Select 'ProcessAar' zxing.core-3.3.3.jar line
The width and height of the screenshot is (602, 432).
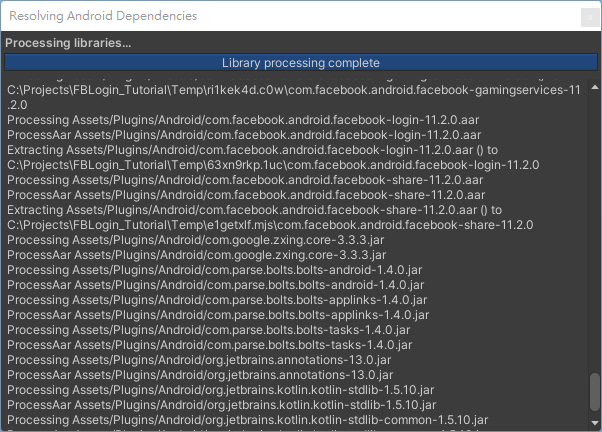[x=197, y=255]
